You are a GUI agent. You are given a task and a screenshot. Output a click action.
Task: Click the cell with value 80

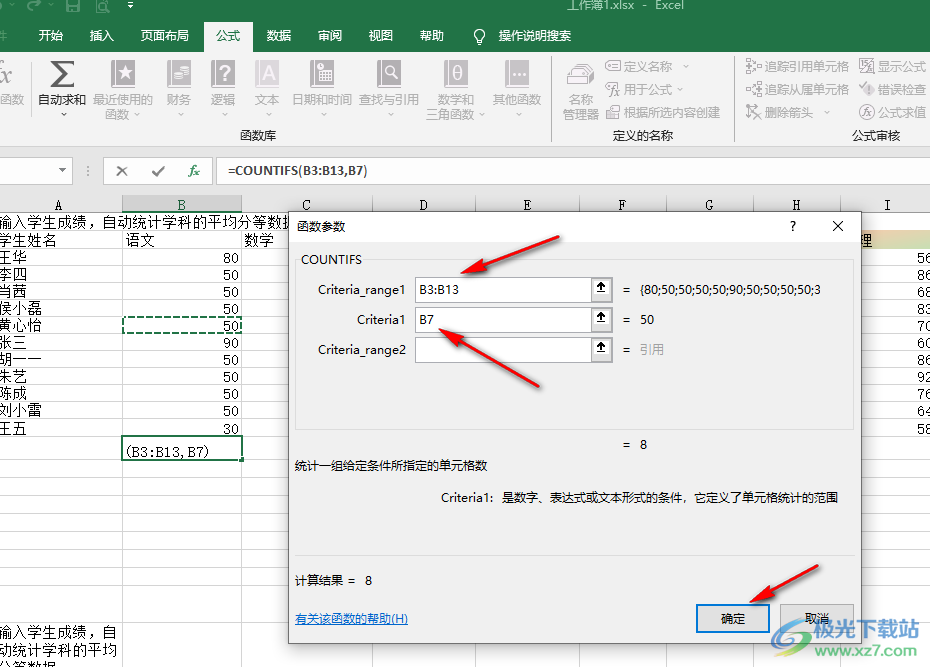coord(182,257)
